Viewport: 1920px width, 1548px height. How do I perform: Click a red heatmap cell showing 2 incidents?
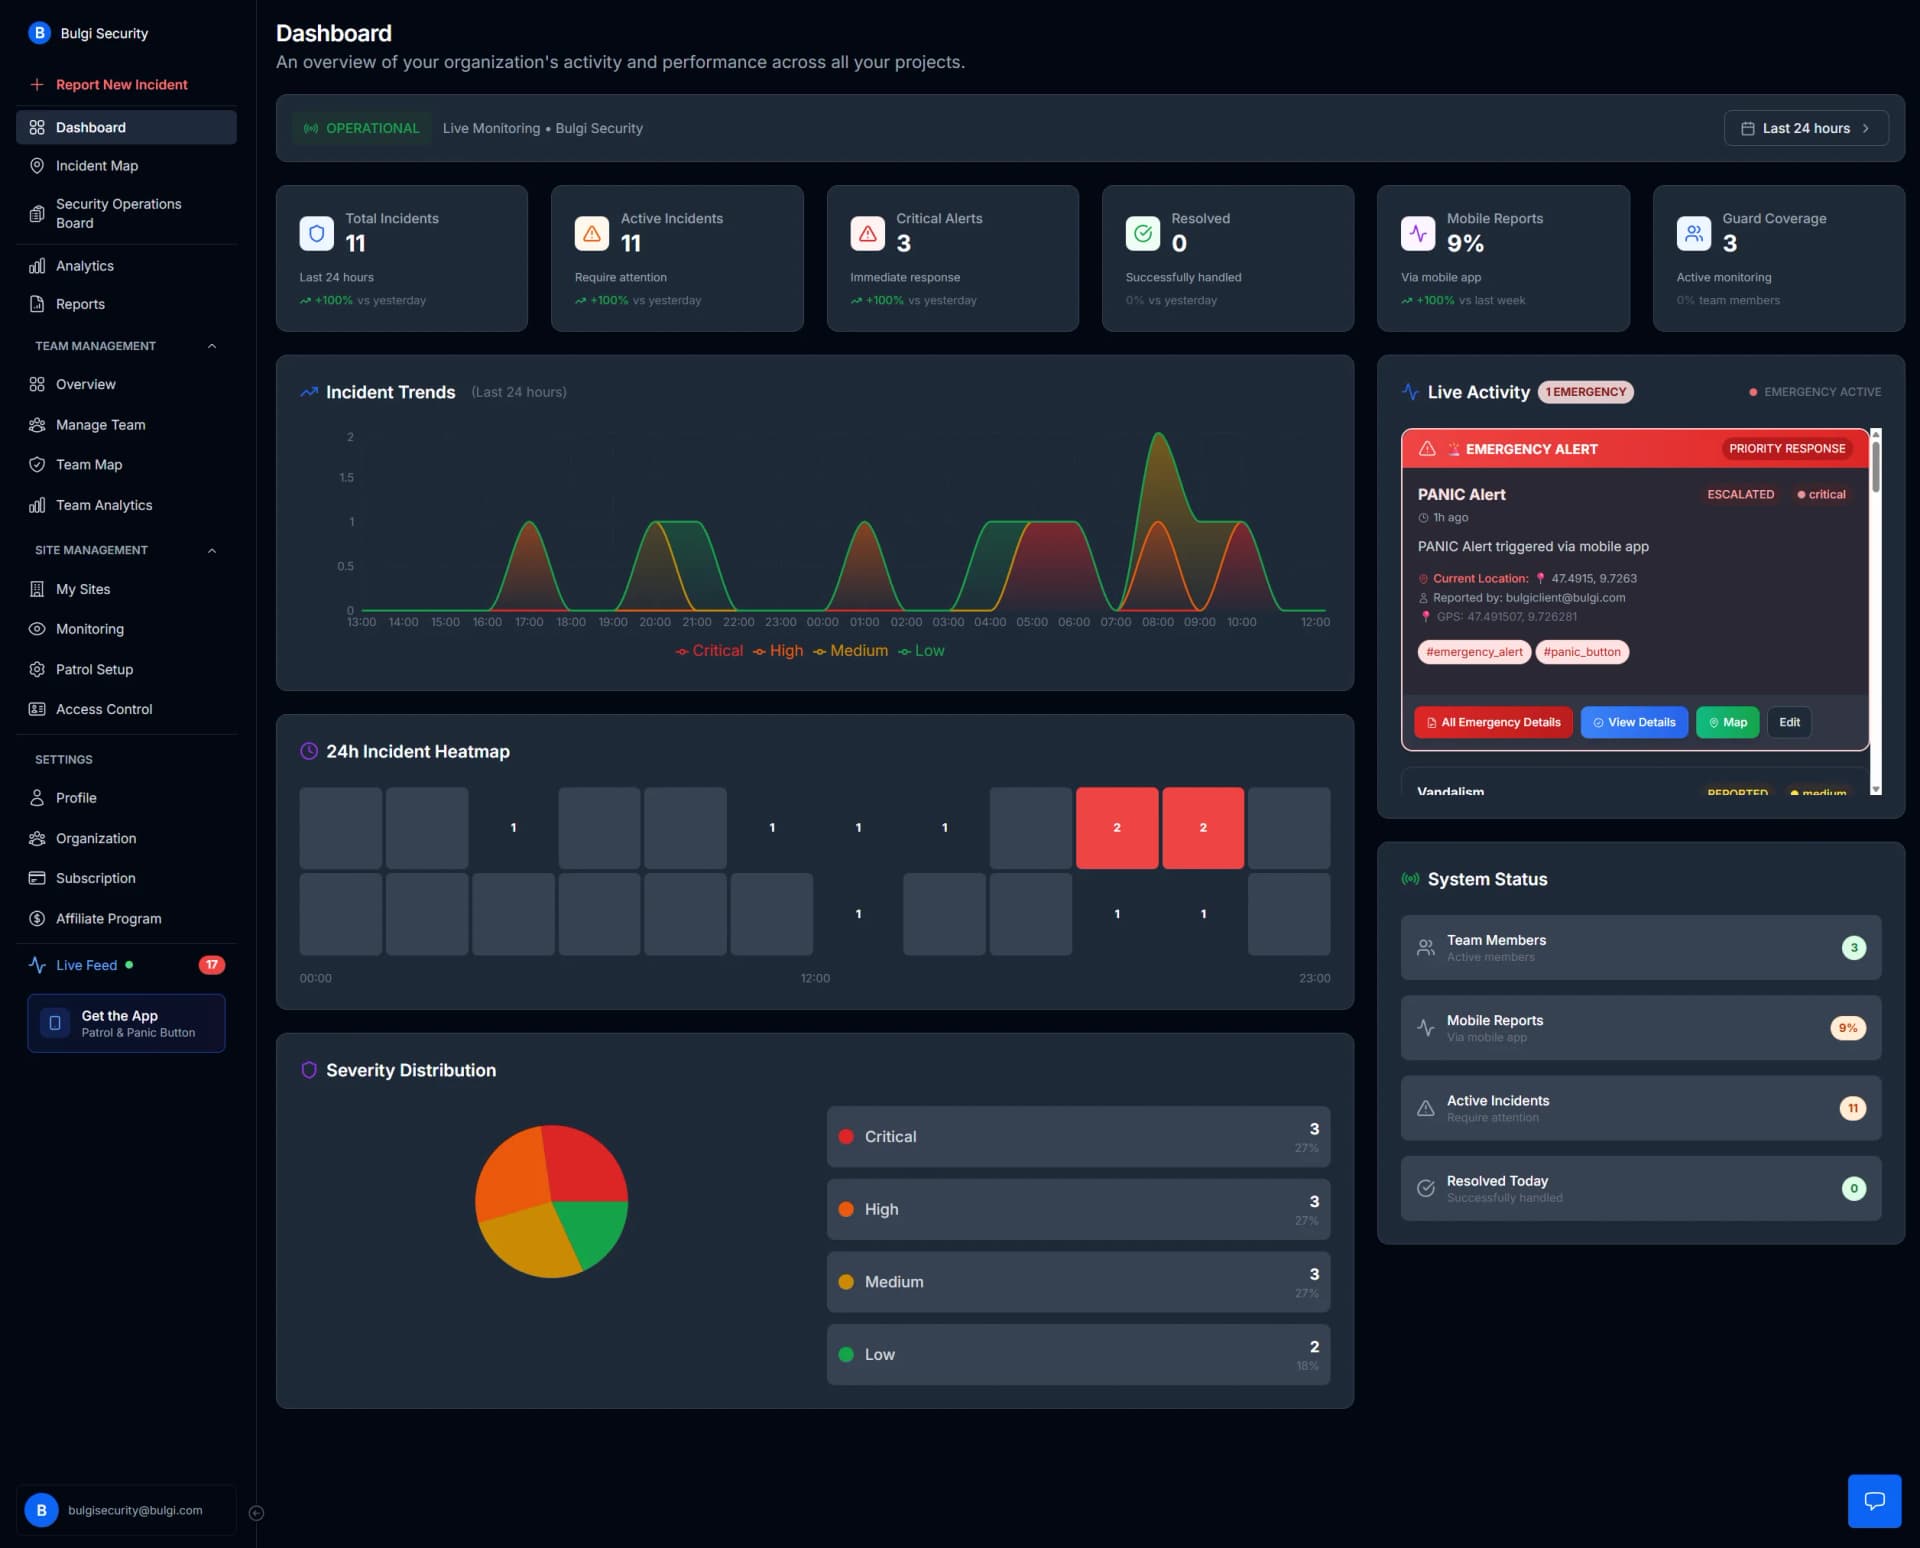pyautogui.click(x=1117, y=827)
